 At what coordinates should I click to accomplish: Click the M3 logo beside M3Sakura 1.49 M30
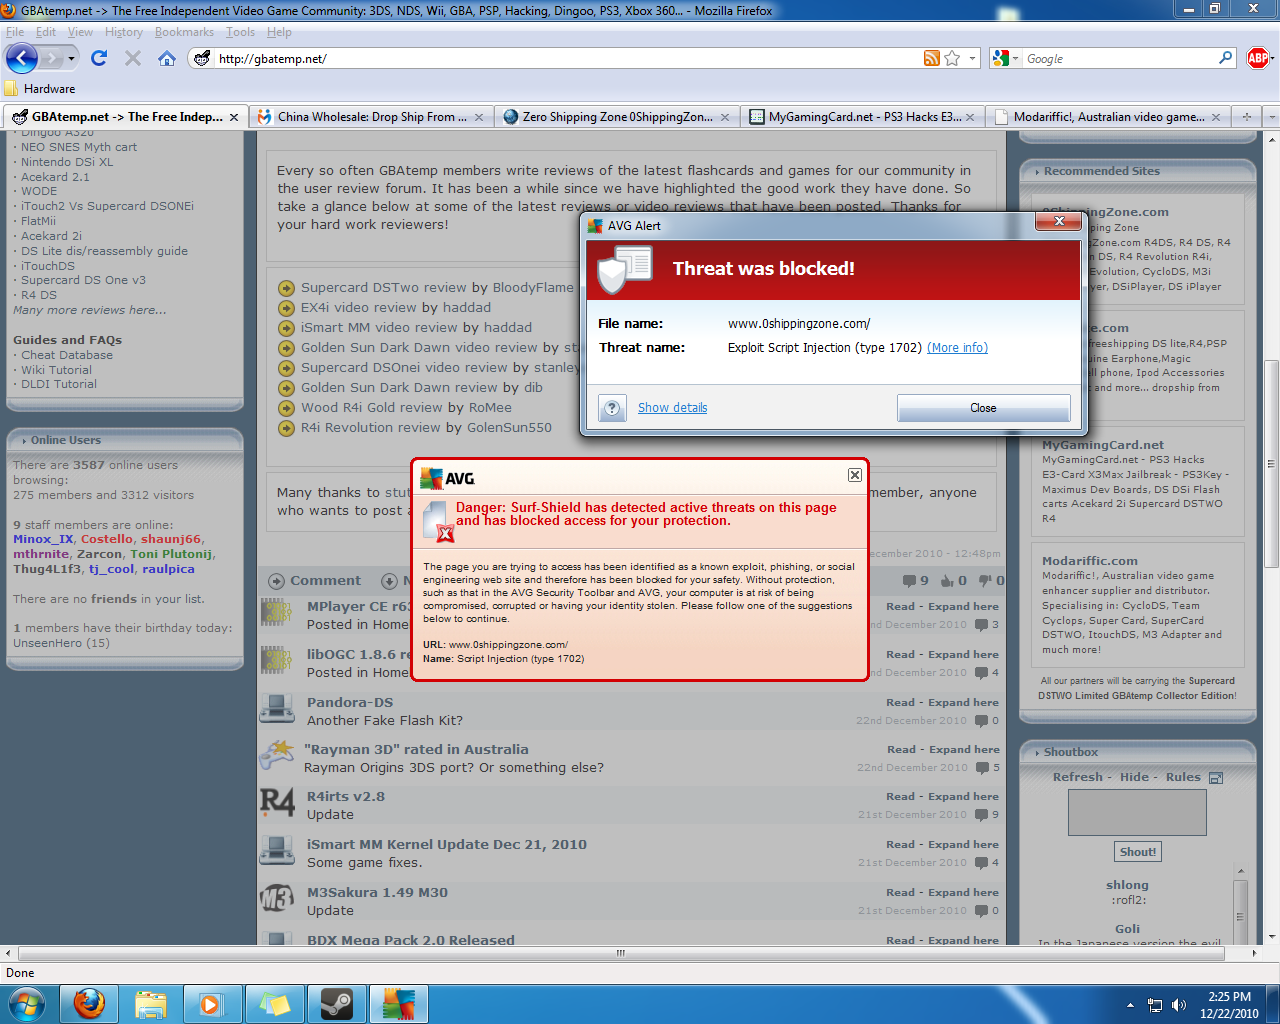click(277, 899)
